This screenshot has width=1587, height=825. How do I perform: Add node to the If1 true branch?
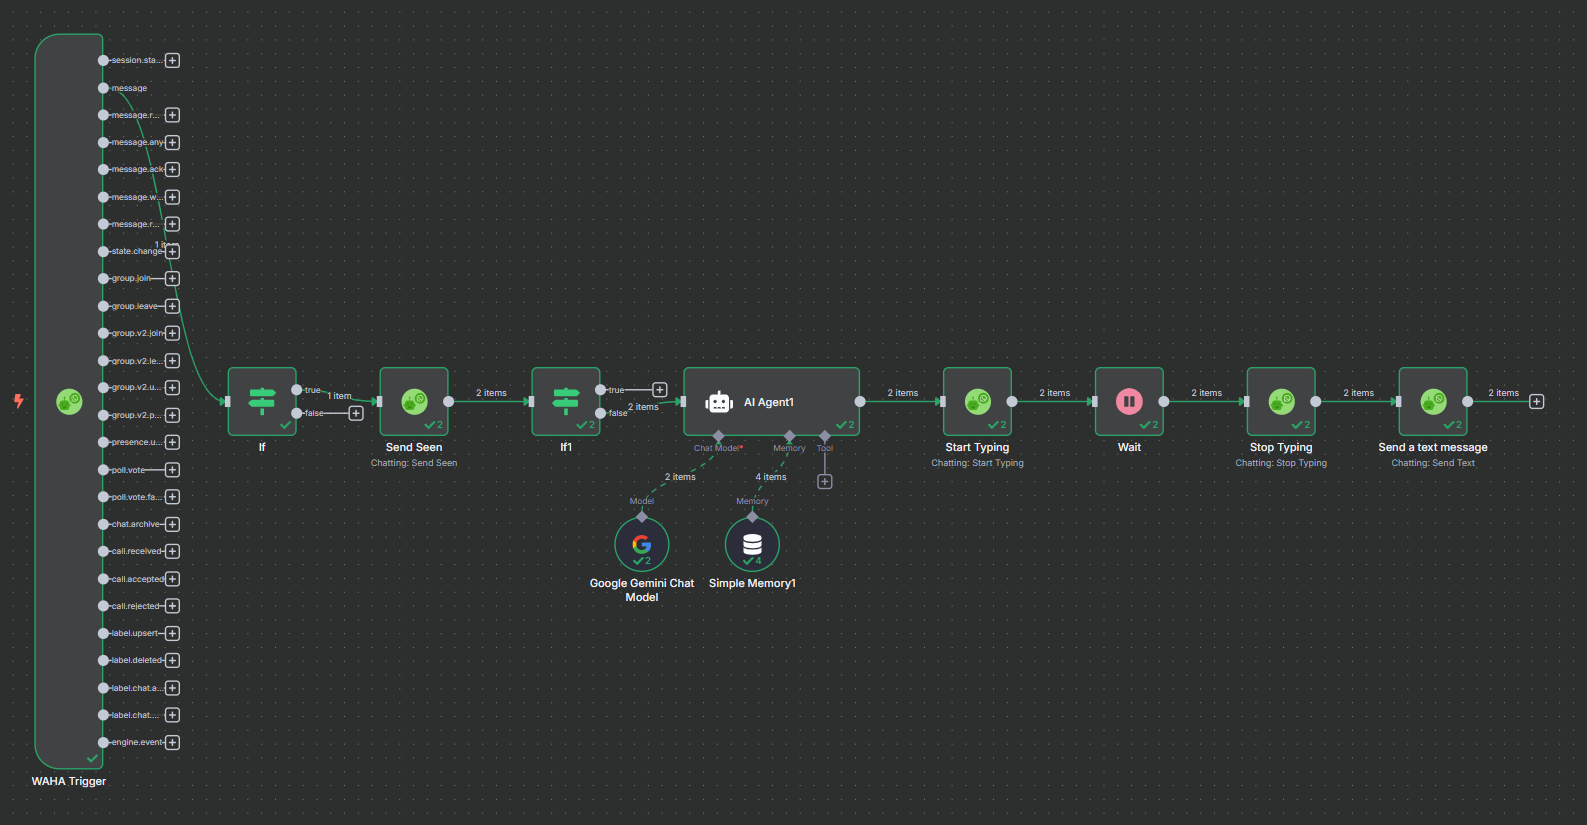point(660,390)
